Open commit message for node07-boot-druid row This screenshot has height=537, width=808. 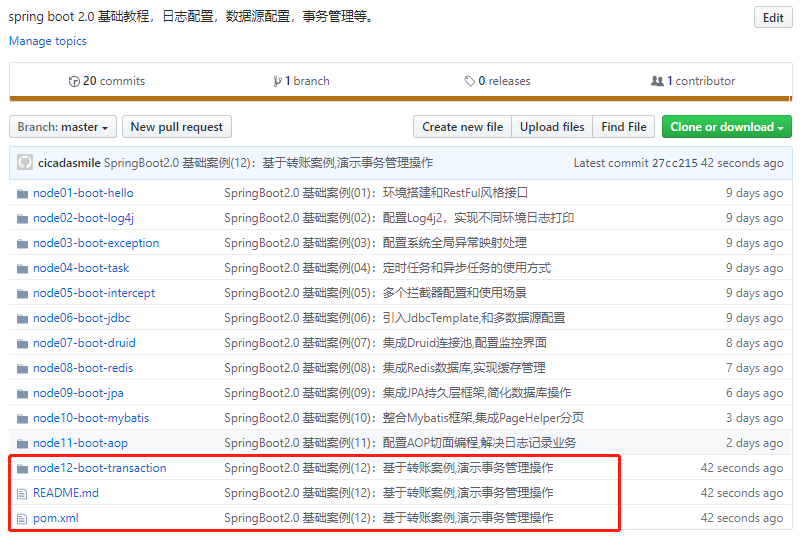coord(385,343)
